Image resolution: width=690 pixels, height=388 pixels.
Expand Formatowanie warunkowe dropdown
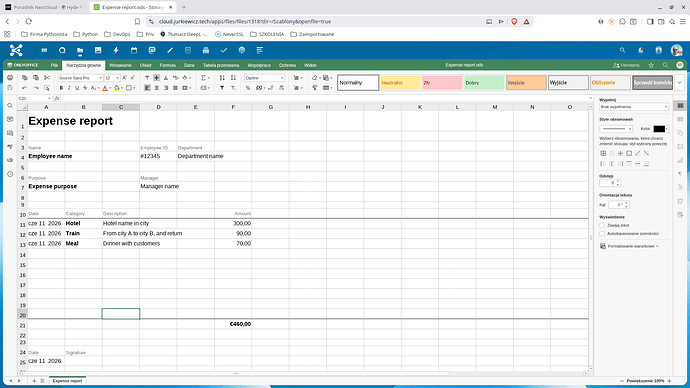tap(630, 246)
